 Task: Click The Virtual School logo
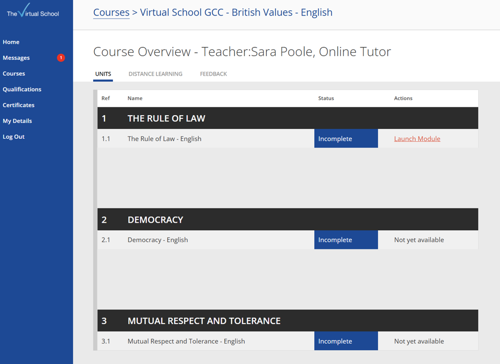click(x=33, y=11)
